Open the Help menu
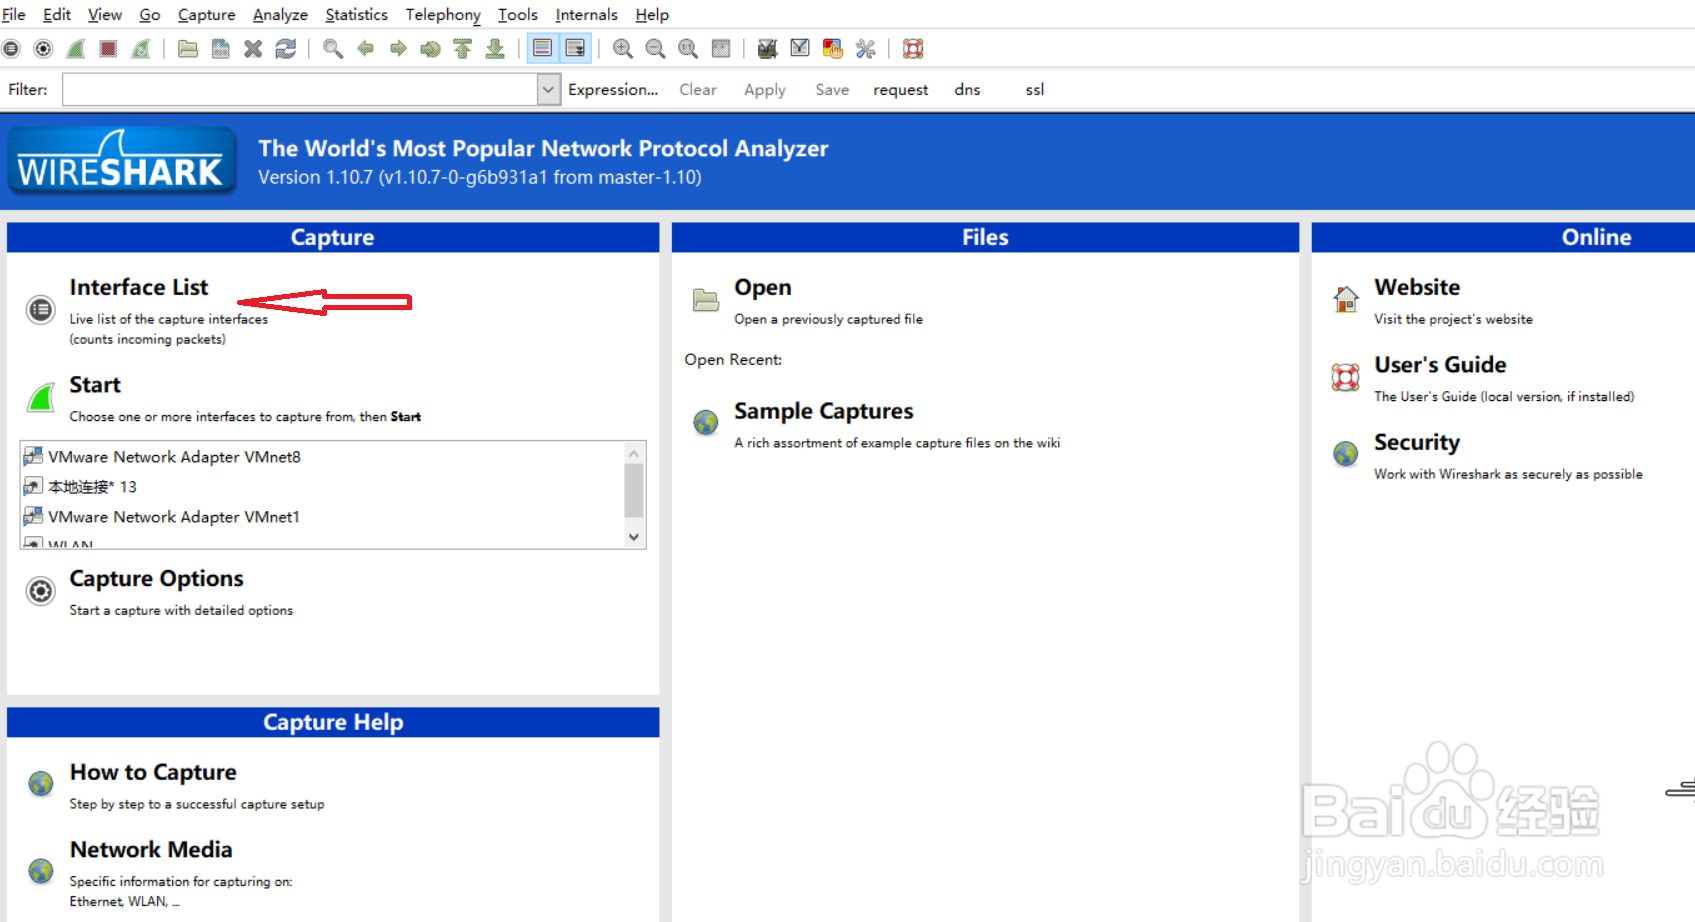 pos(652,14)
